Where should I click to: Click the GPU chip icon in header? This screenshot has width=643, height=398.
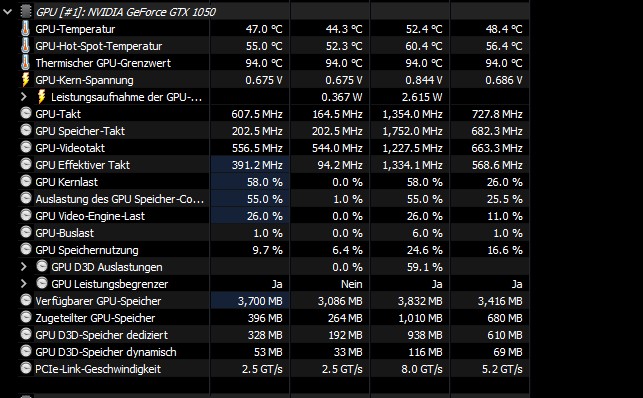26,11
